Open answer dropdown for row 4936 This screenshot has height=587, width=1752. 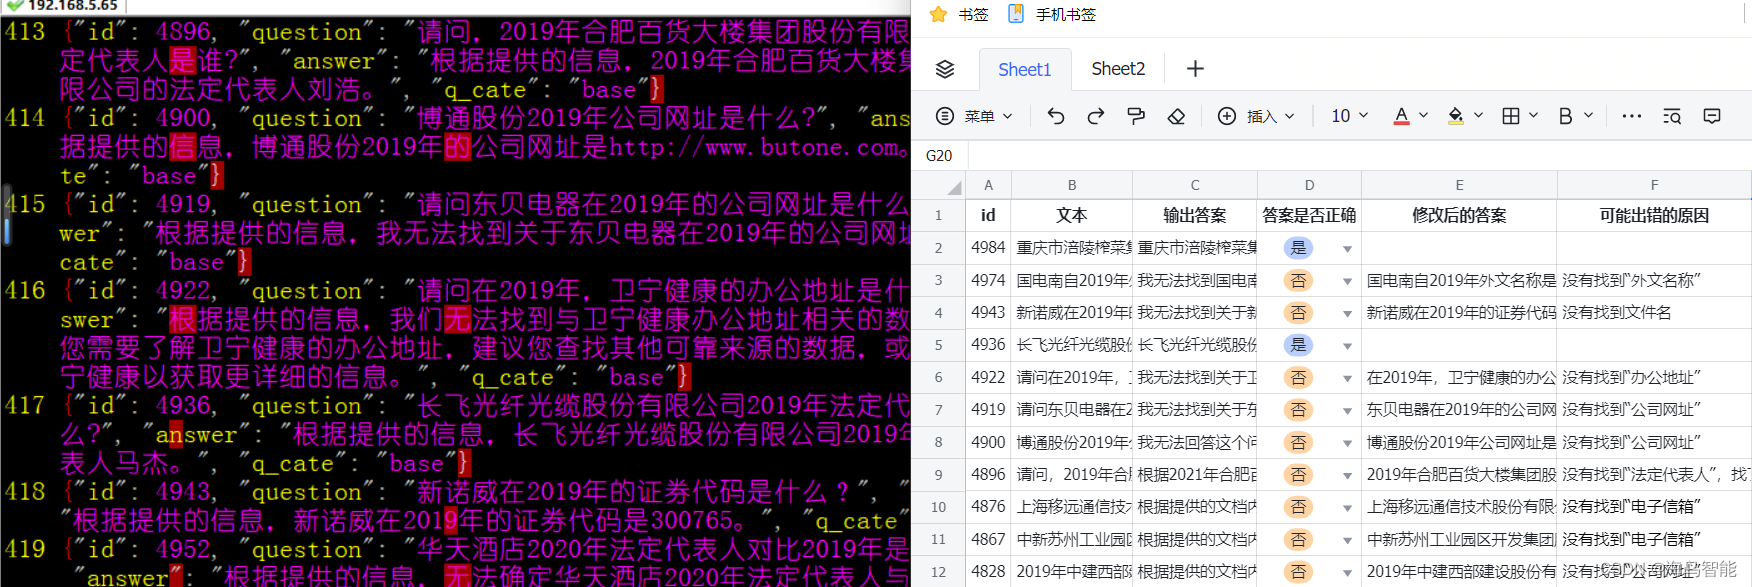pyautogui.click(x=1347, y=346)
